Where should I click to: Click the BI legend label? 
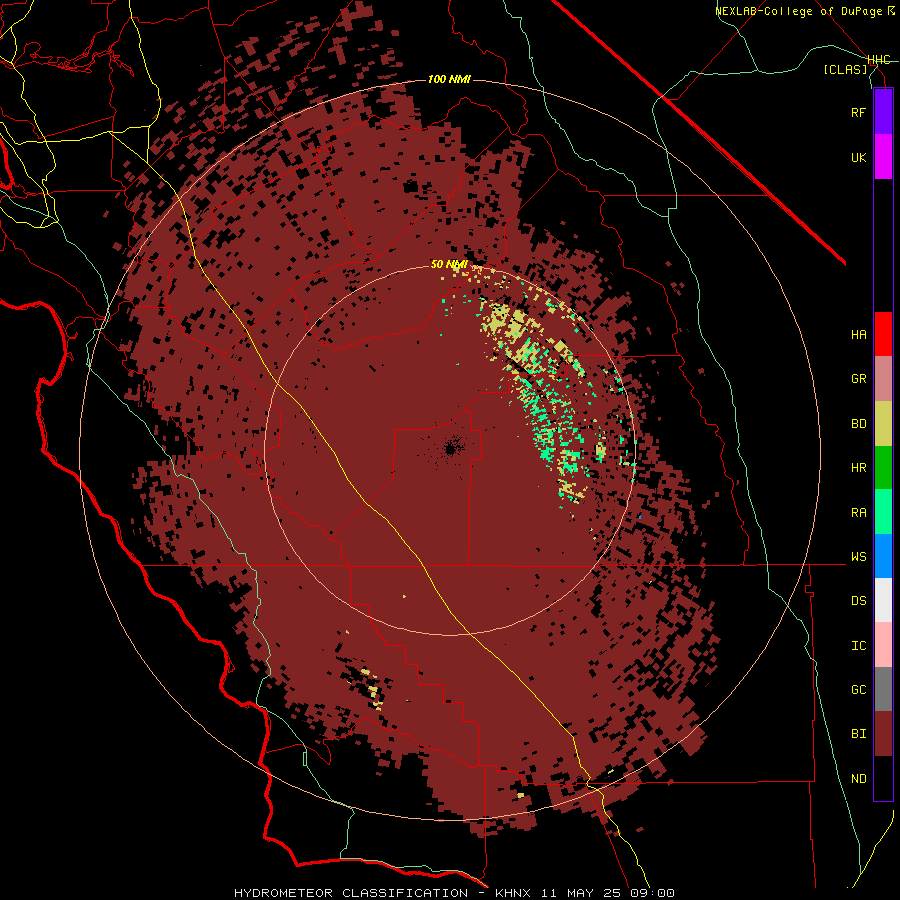pyautogui.click(x=859, y=734)
